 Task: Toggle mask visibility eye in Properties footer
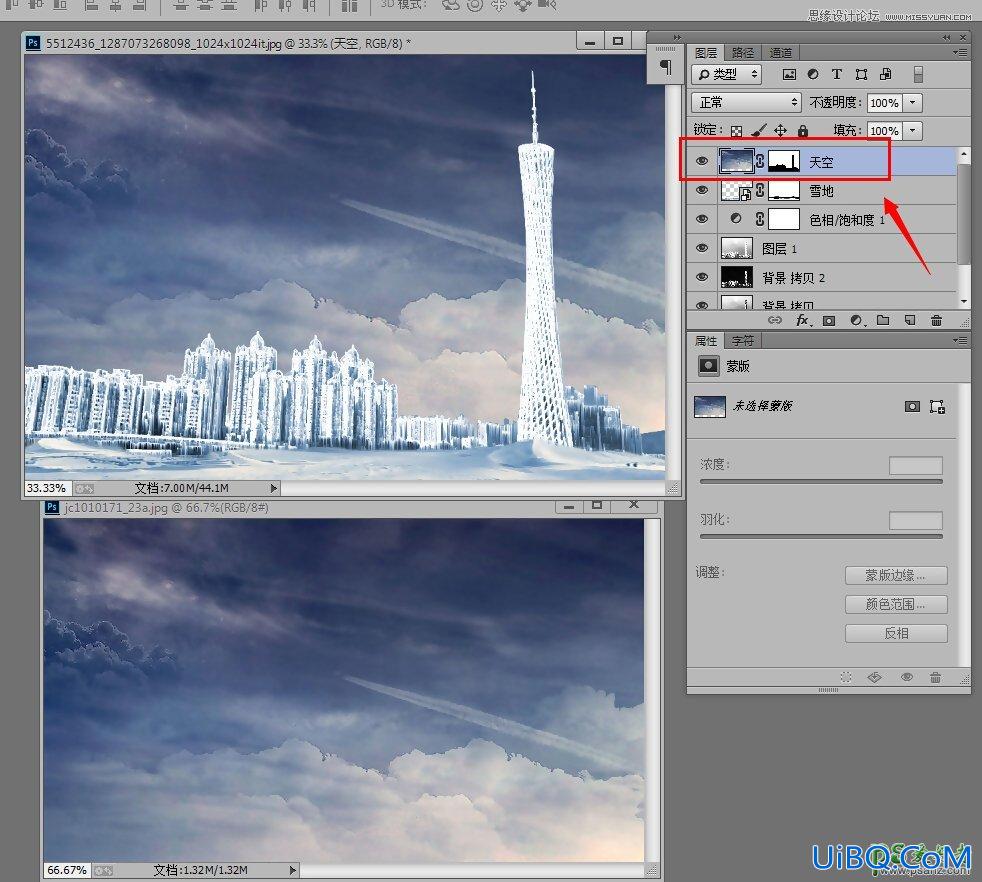[906, 677]
